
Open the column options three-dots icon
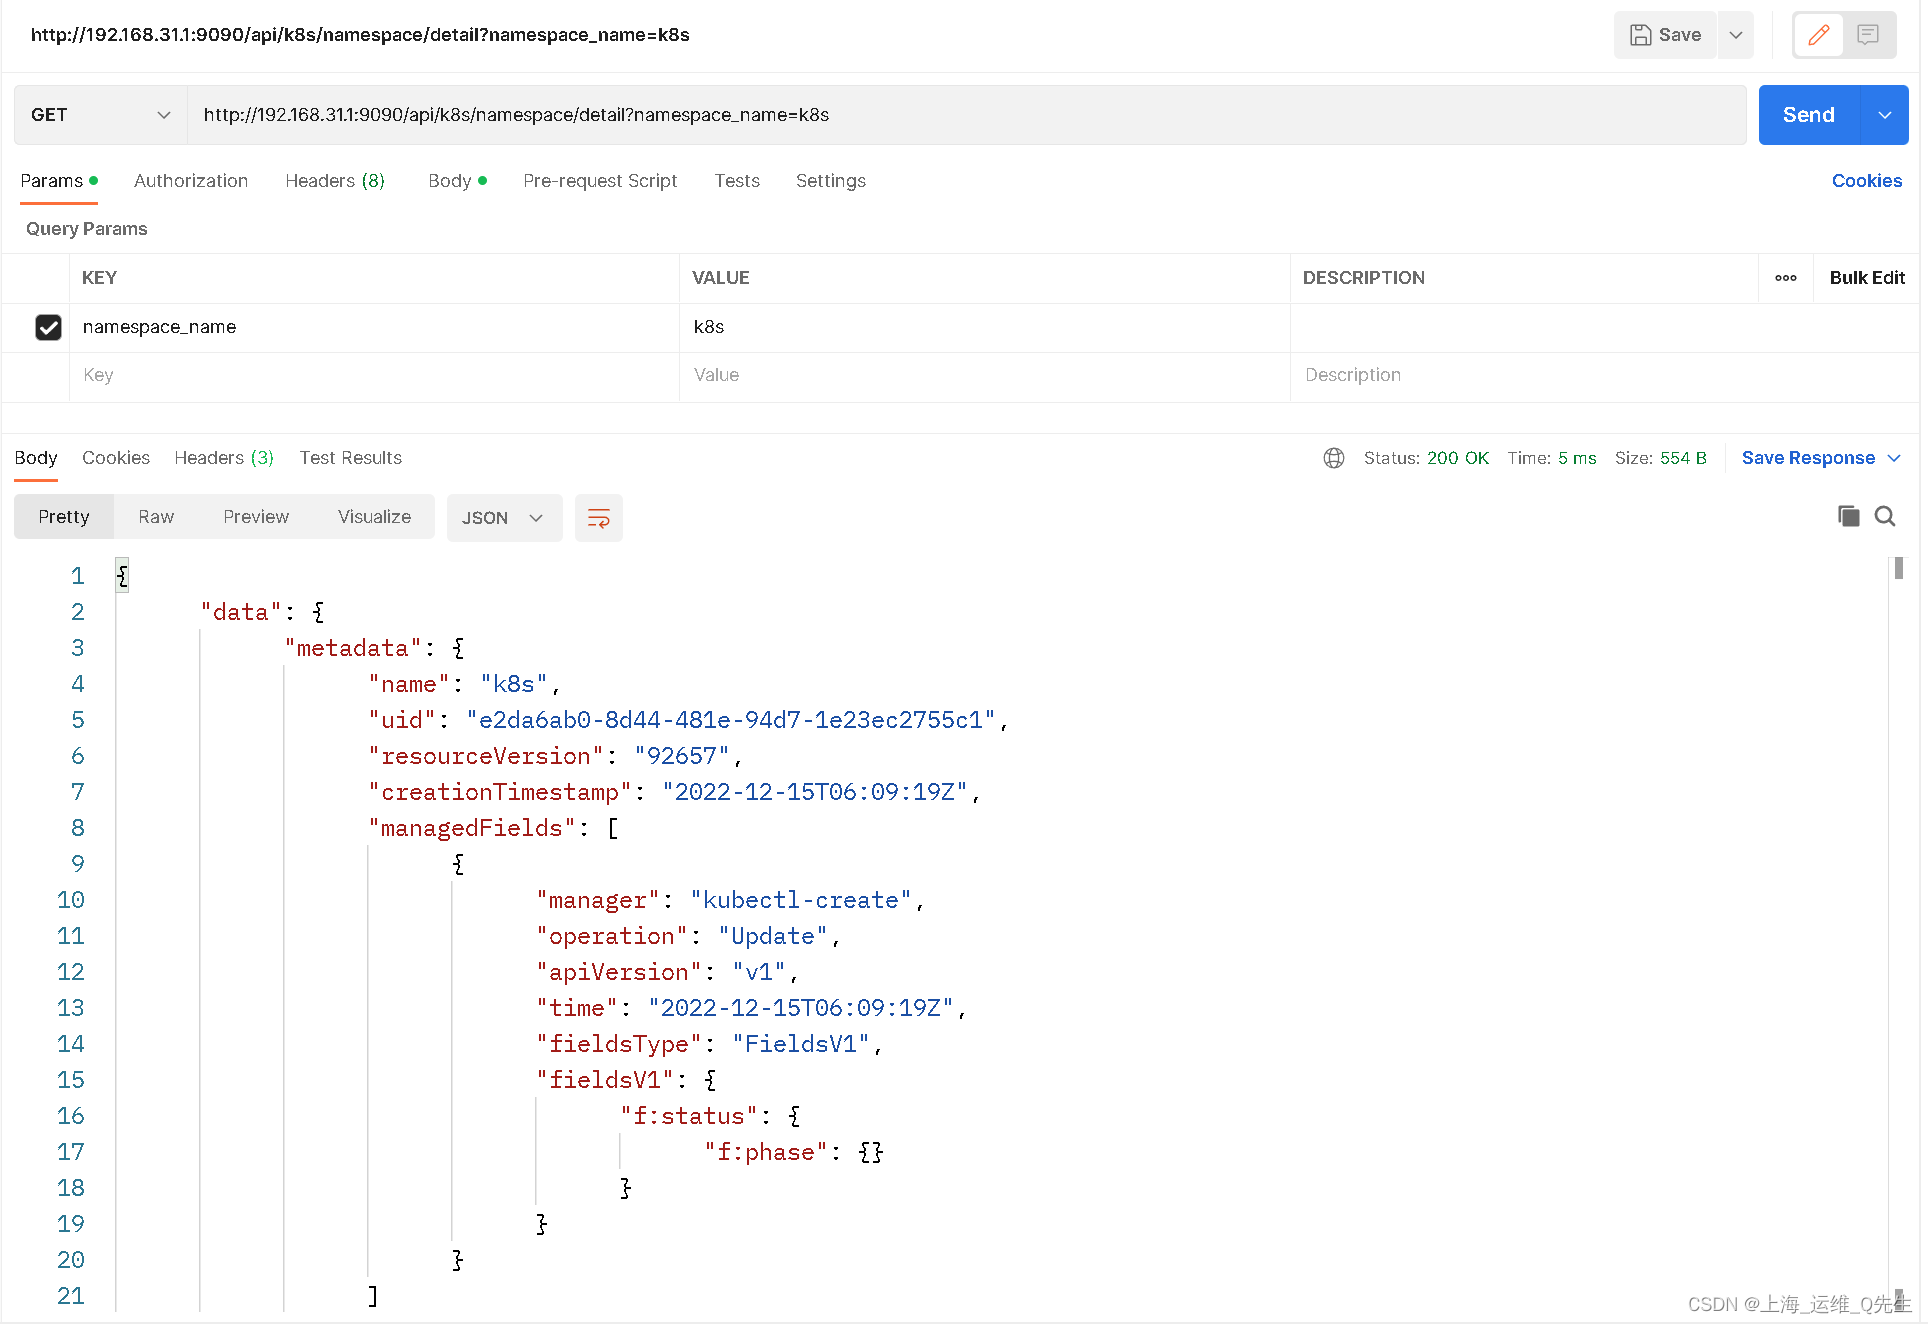tap(1786, 278)
